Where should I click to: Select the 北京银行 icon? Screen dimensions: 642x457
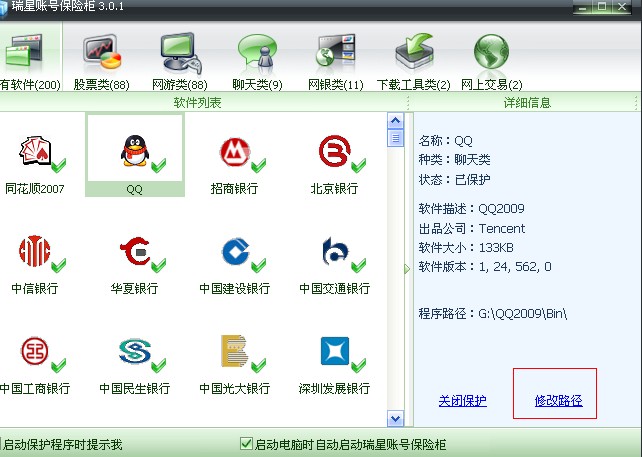(x=335, y=151)
